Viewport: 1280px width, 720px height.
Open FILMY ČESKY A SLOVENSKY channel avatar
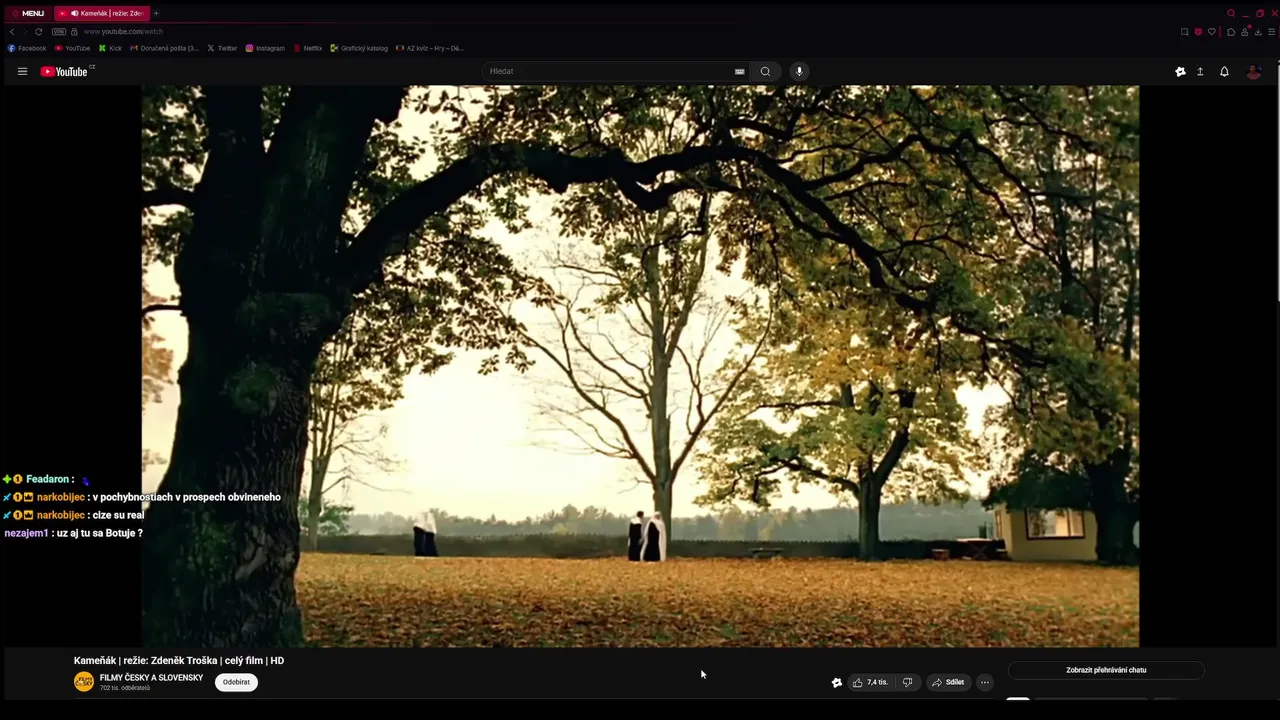click(x=84, y=682)
